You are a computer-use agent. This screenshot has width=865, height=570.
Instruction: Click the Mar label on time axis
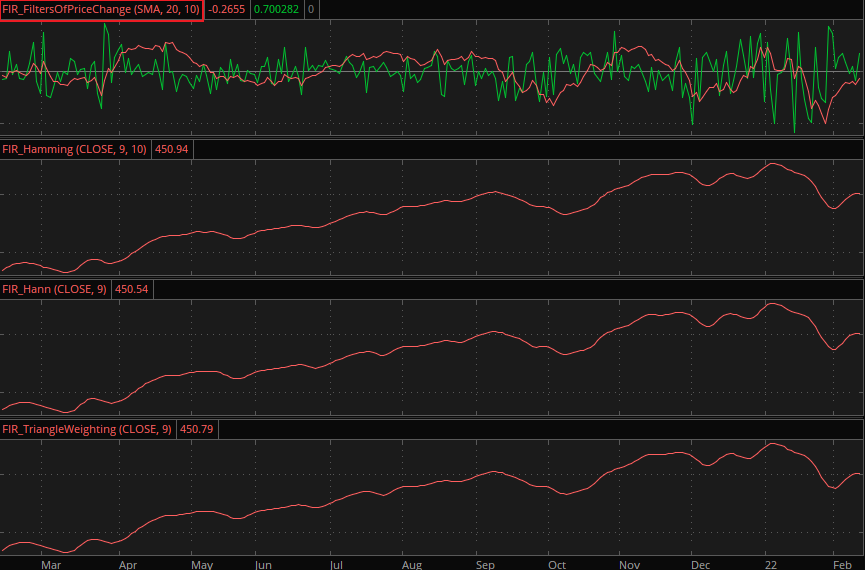pos(52,563)
